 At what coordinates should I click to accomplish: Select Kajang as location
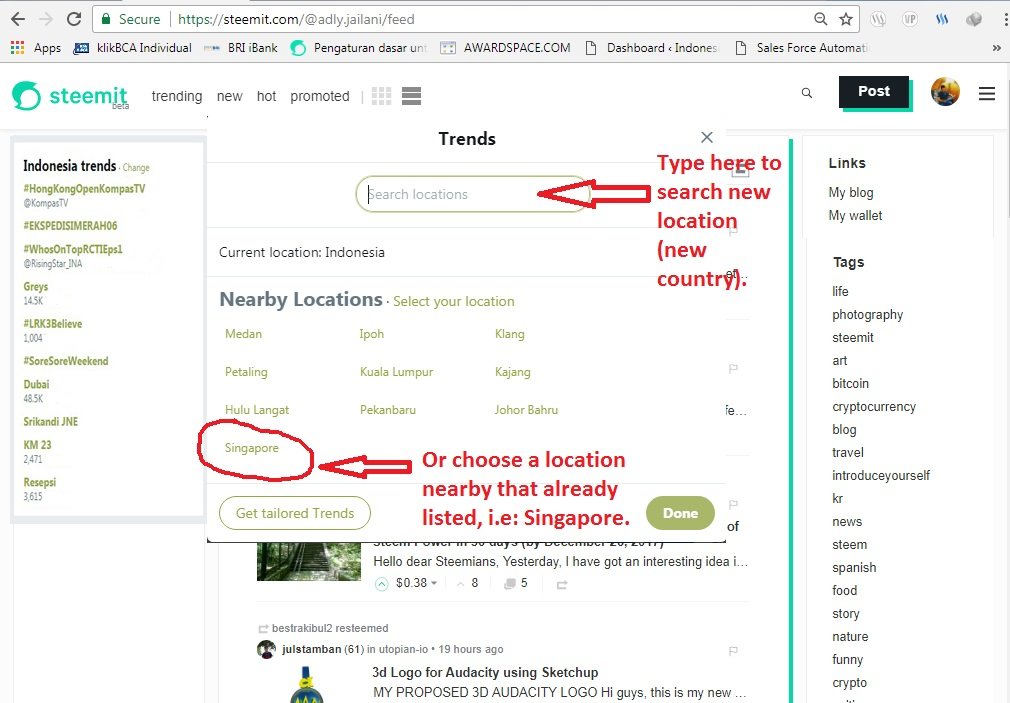pos(513,372)
